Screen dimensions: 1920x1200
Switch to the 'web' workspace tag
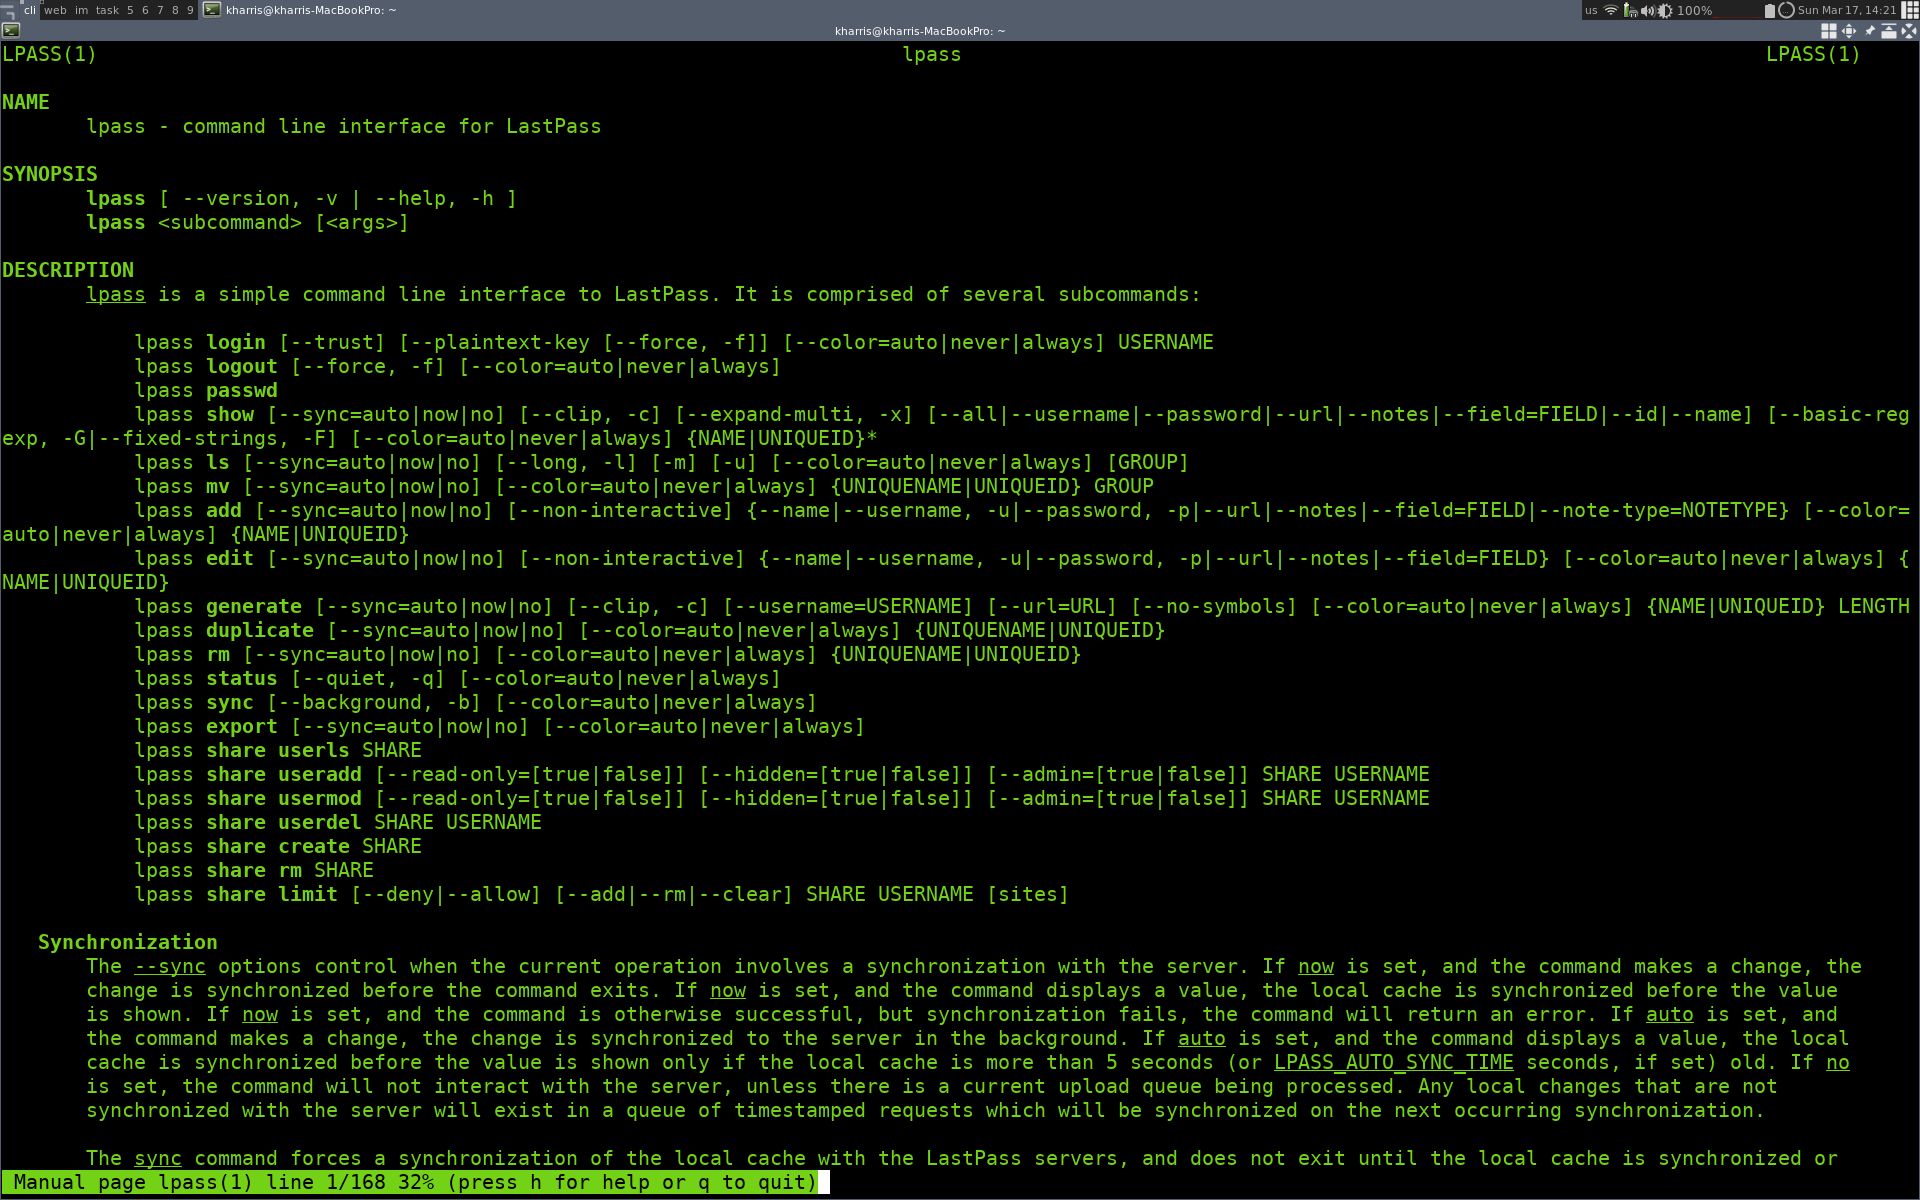click(x=56, y=10)
